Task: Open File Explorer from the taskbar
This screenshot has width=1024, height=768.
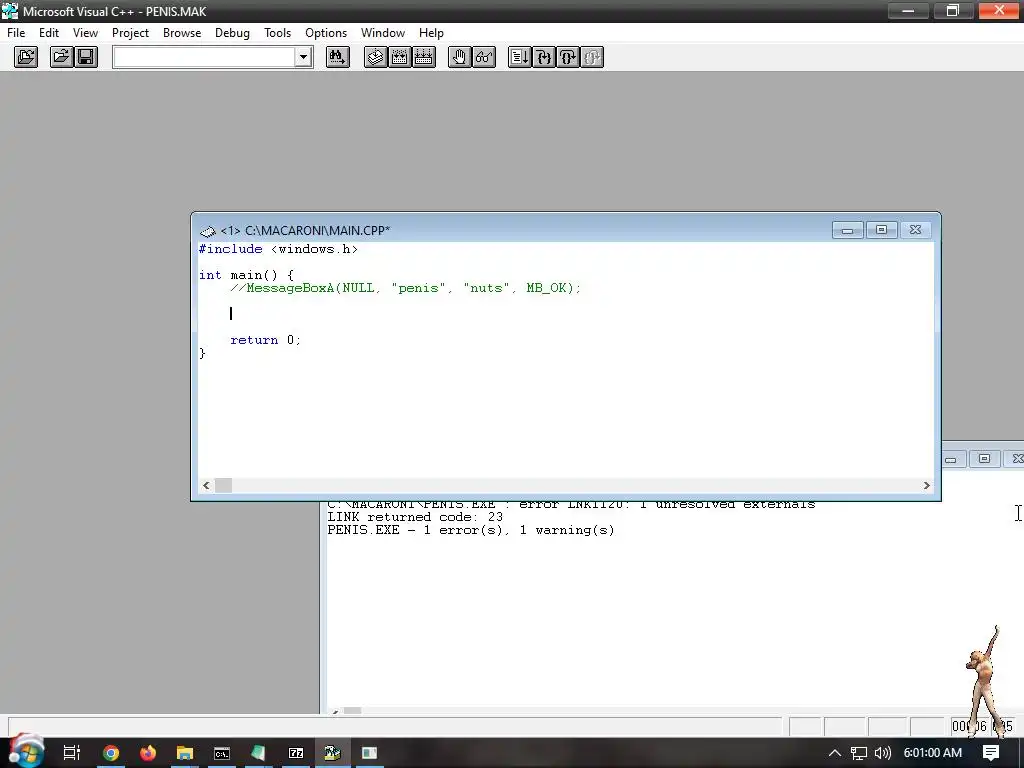Action: click(x=185, y=753)
